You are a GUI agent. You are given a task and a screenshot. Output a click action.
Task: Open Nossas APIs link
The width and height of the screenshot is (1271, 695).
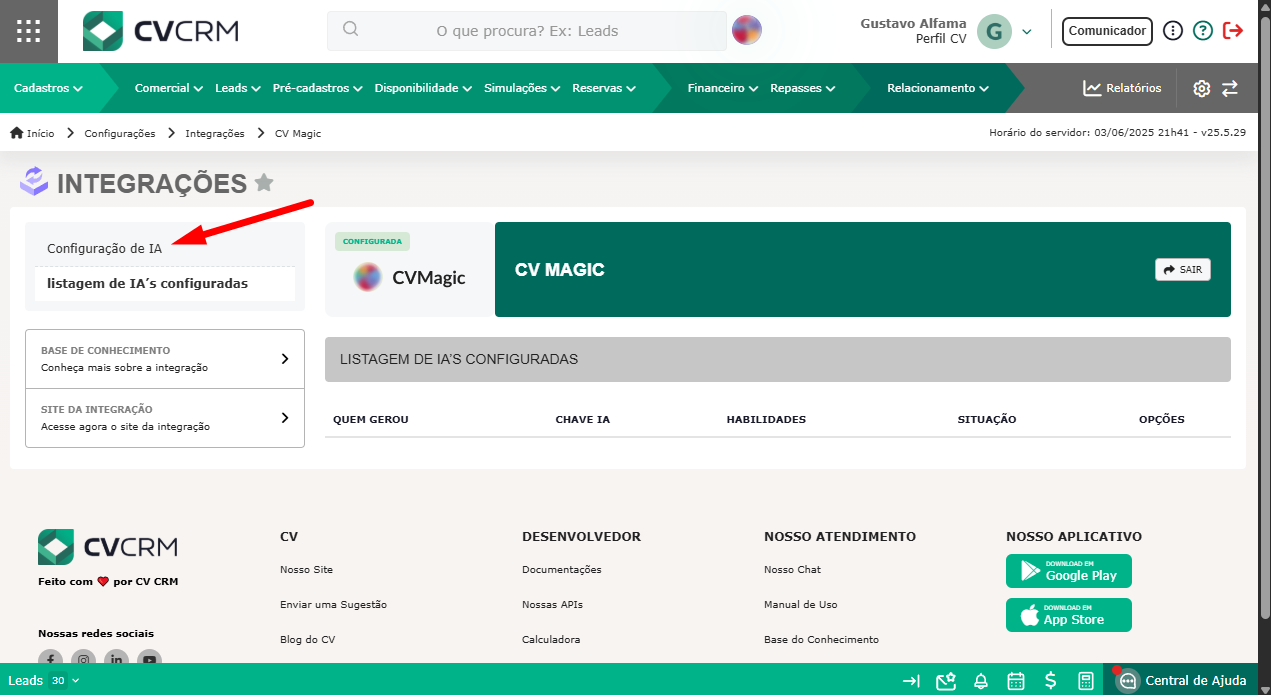(x=552, y=604)
